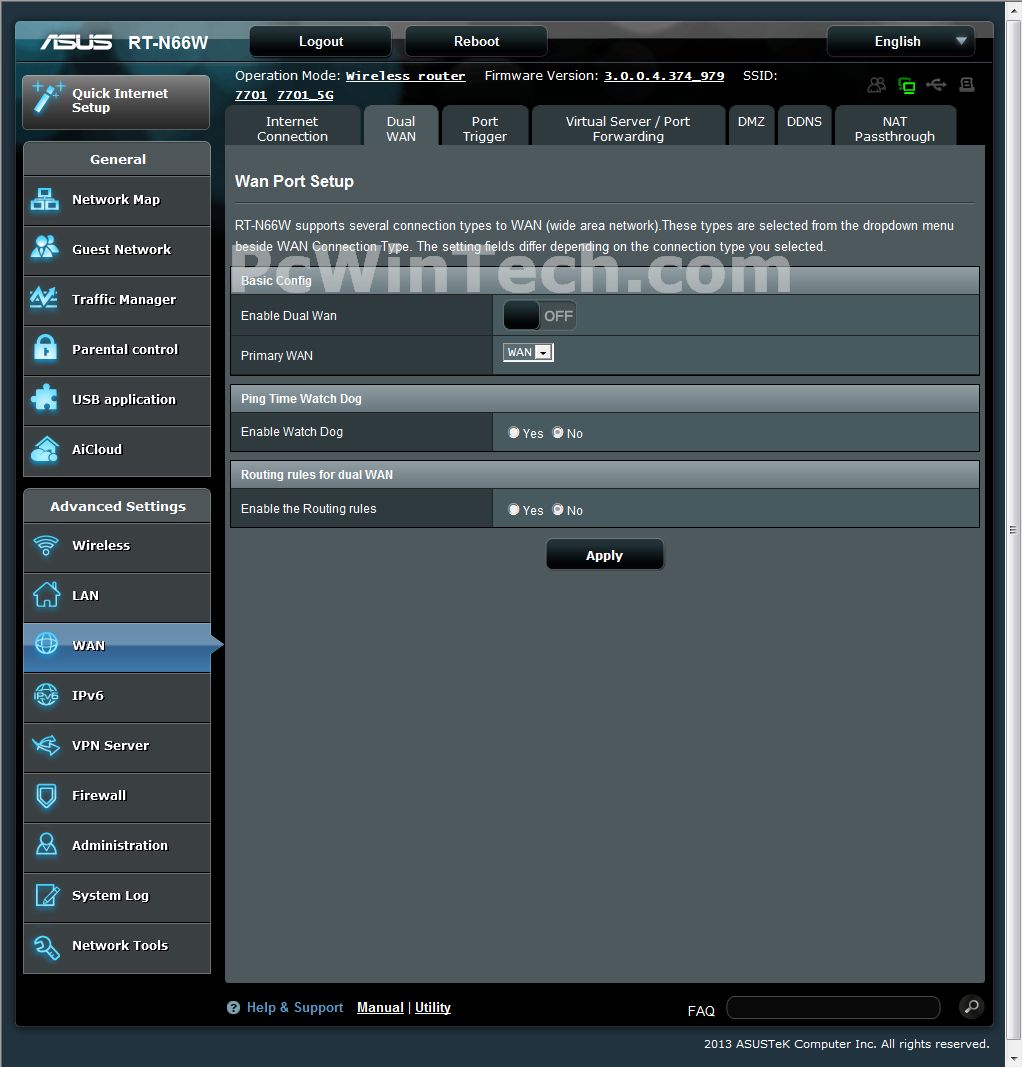Click the Network Map icon
The width and height of the screenshot is (1022, 1067).
[x=45, y=199]
